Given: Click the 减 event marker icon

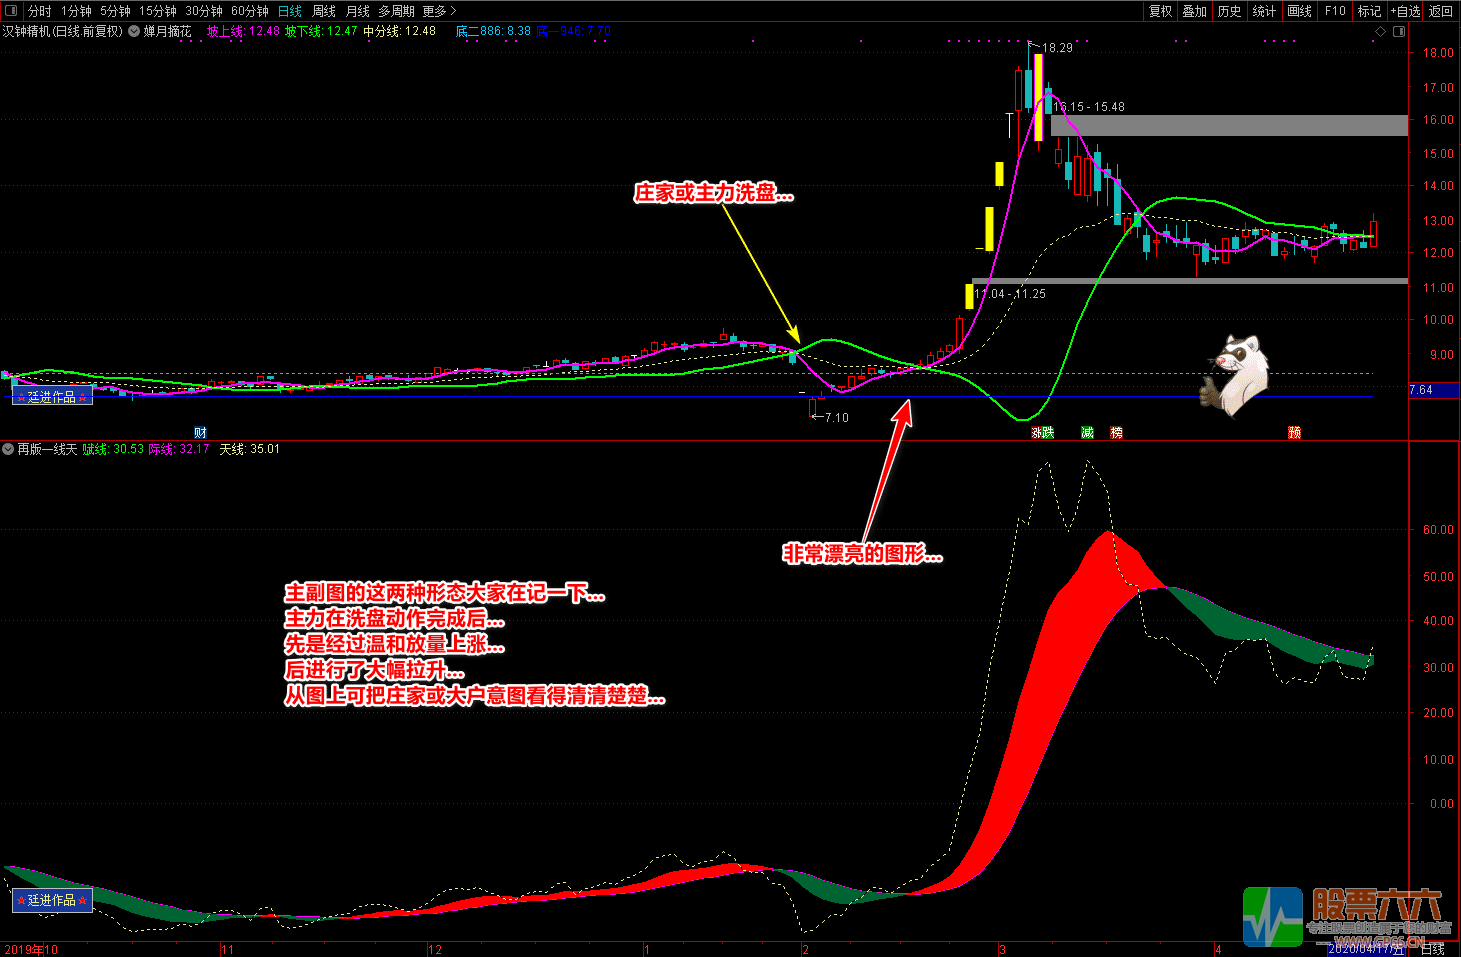Looking at the screenshot, I should (x=1087, y=432).
